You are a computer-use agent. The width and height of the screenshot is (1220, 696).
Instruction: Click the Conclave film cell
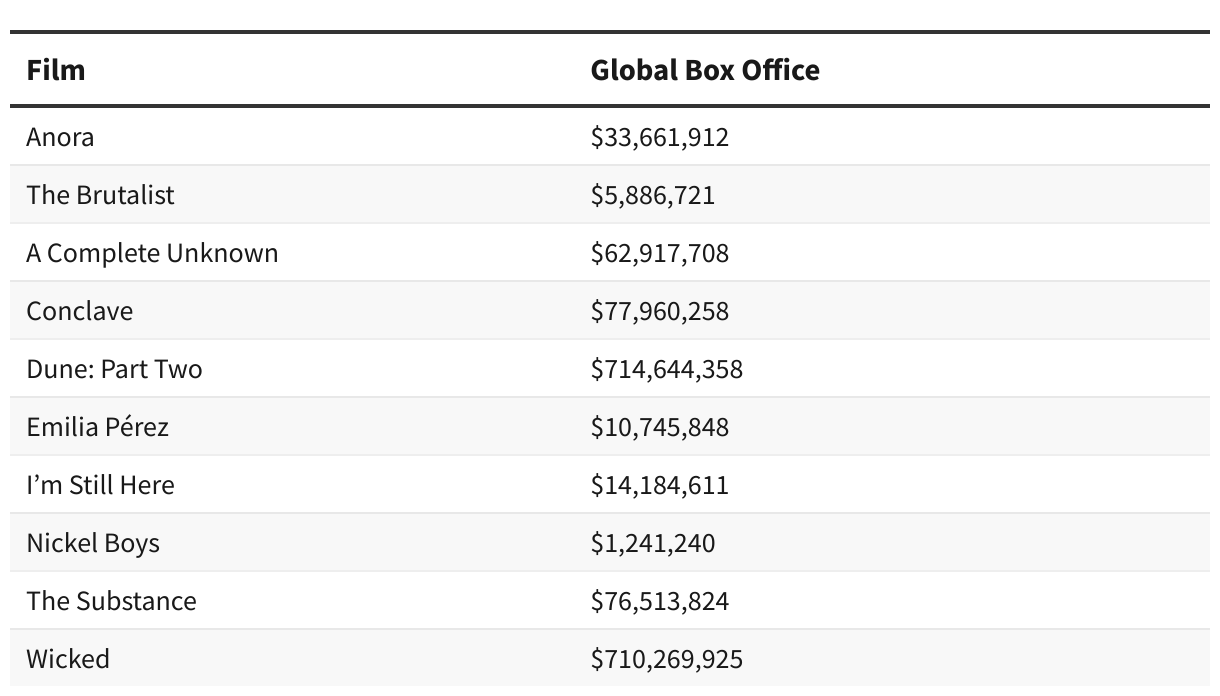pyautogui.click(x=79, y=311)
